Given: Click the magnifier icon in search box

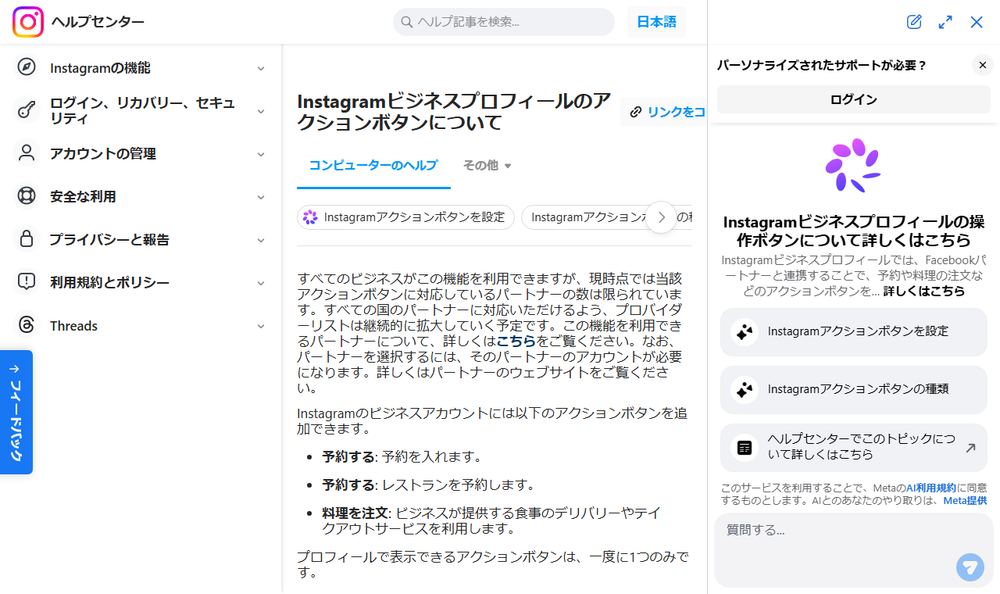Looking at the screenshot, I should point(406,22).
